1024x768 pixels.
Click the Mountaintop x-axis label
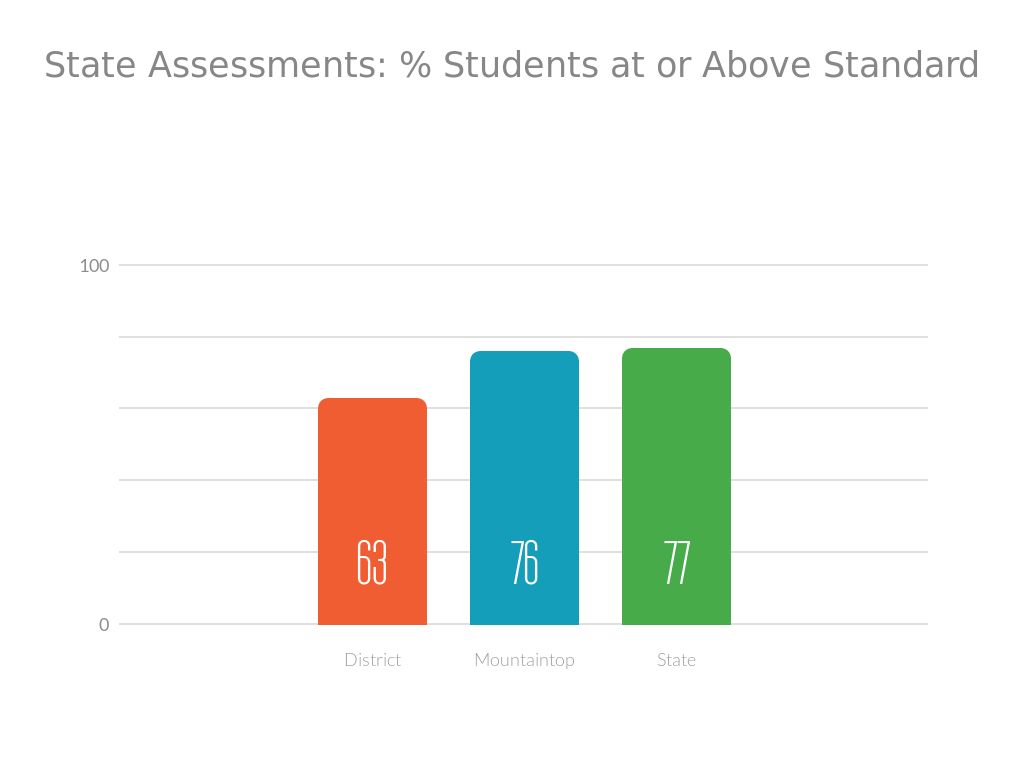524,660
